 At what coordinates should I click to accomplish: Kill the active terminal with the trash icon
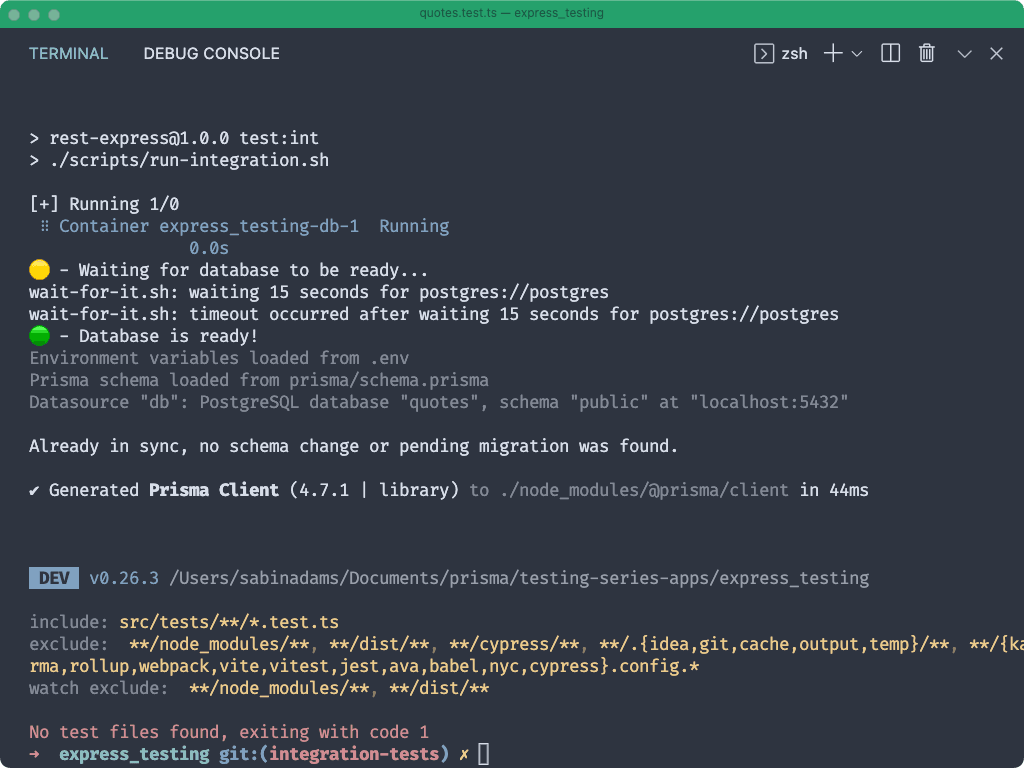click(926, 53)
